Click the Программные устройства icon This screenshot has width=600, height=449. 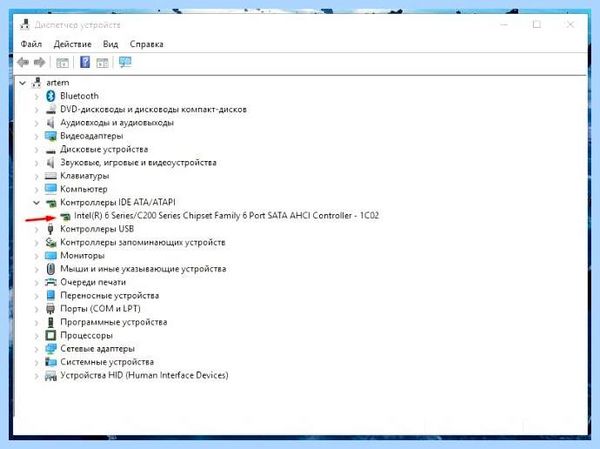pyautogui.click(x=51, y=322)
